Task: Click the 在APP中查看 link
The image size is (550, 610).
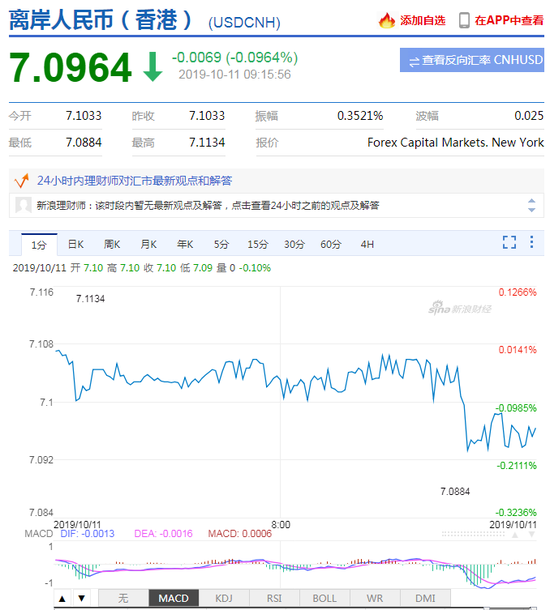Action: click(x=509, y=20)
